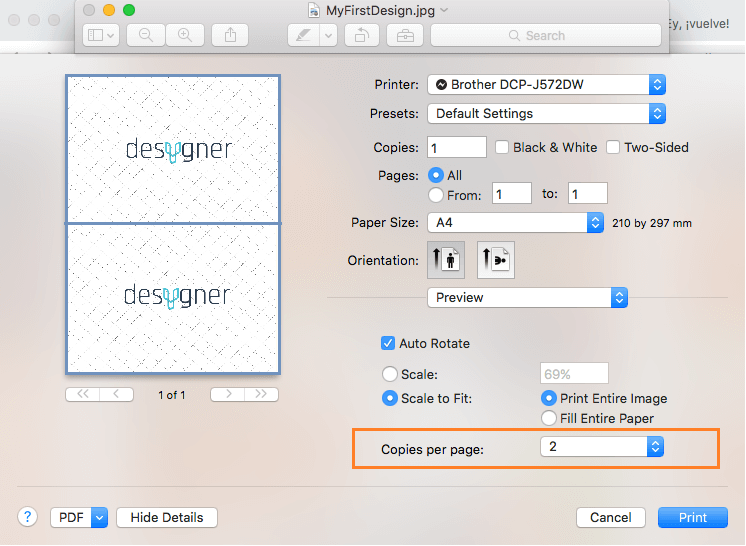Viewport: 746px width, 546px height.
Task: Click the blue Print button
Action: pyautogui.click(x=693, y=517)
